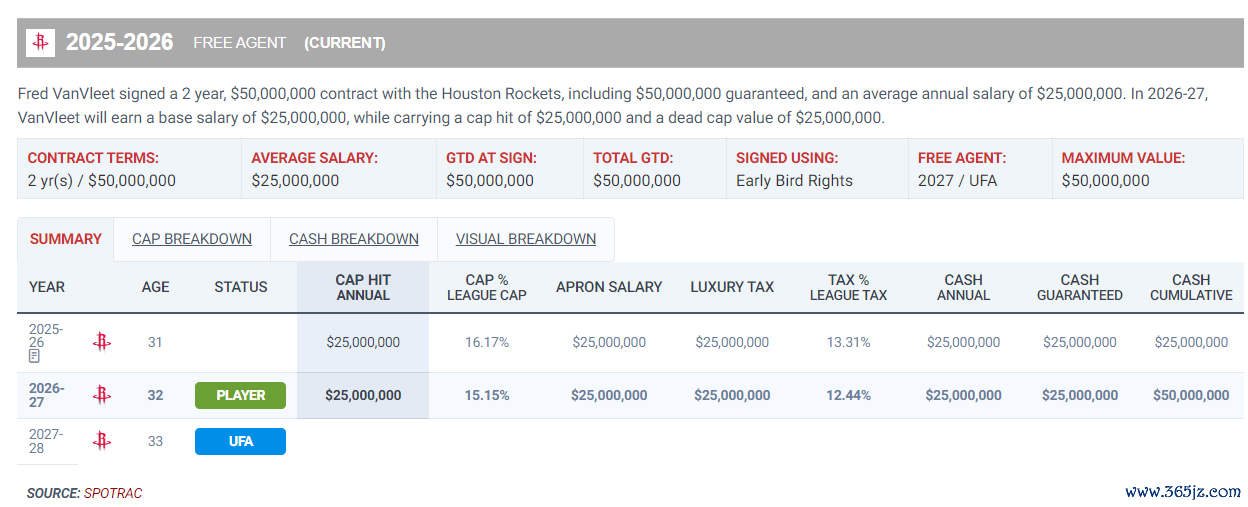Open the contract note icon under 2025-26
Viewport: 1248px width, 507px height.
pyautogui.click(x=34, y=356)
